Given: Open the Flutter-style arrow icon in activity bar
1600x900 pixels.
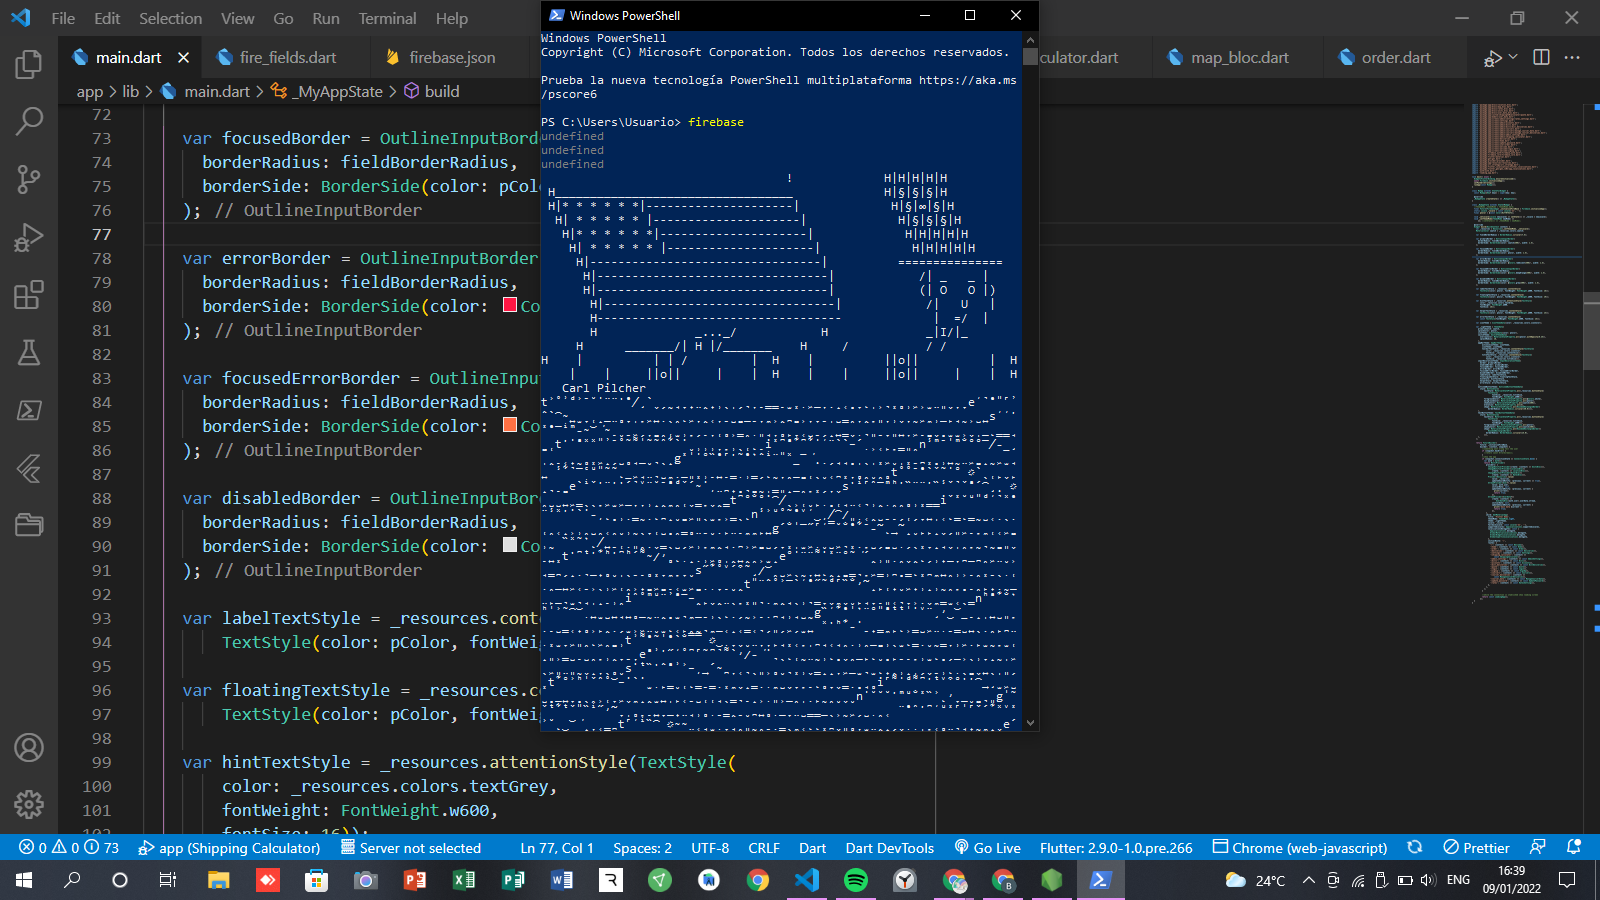Looking at the screenshot, I should coord(29,467).
